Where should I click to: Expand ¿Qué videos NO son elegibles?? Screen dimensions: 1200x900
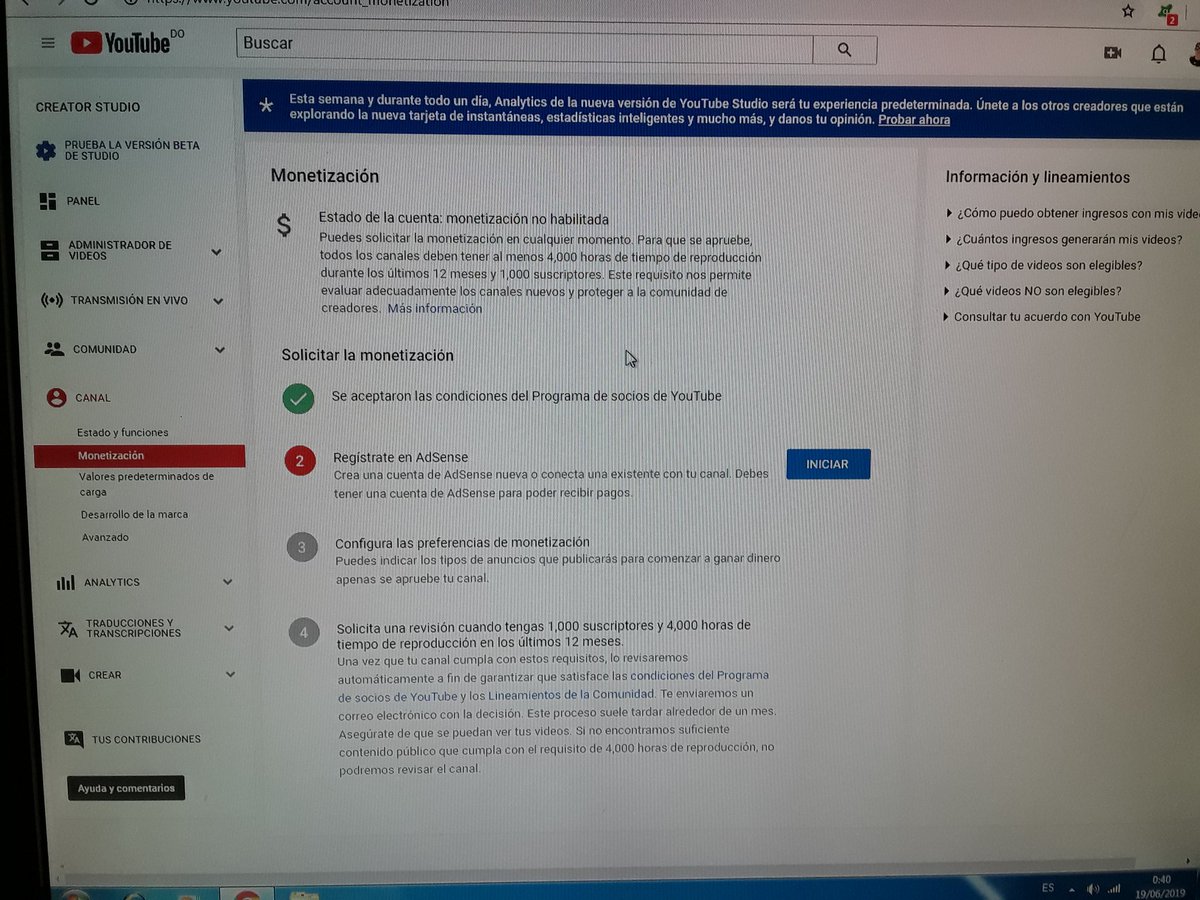[1033, 291]
